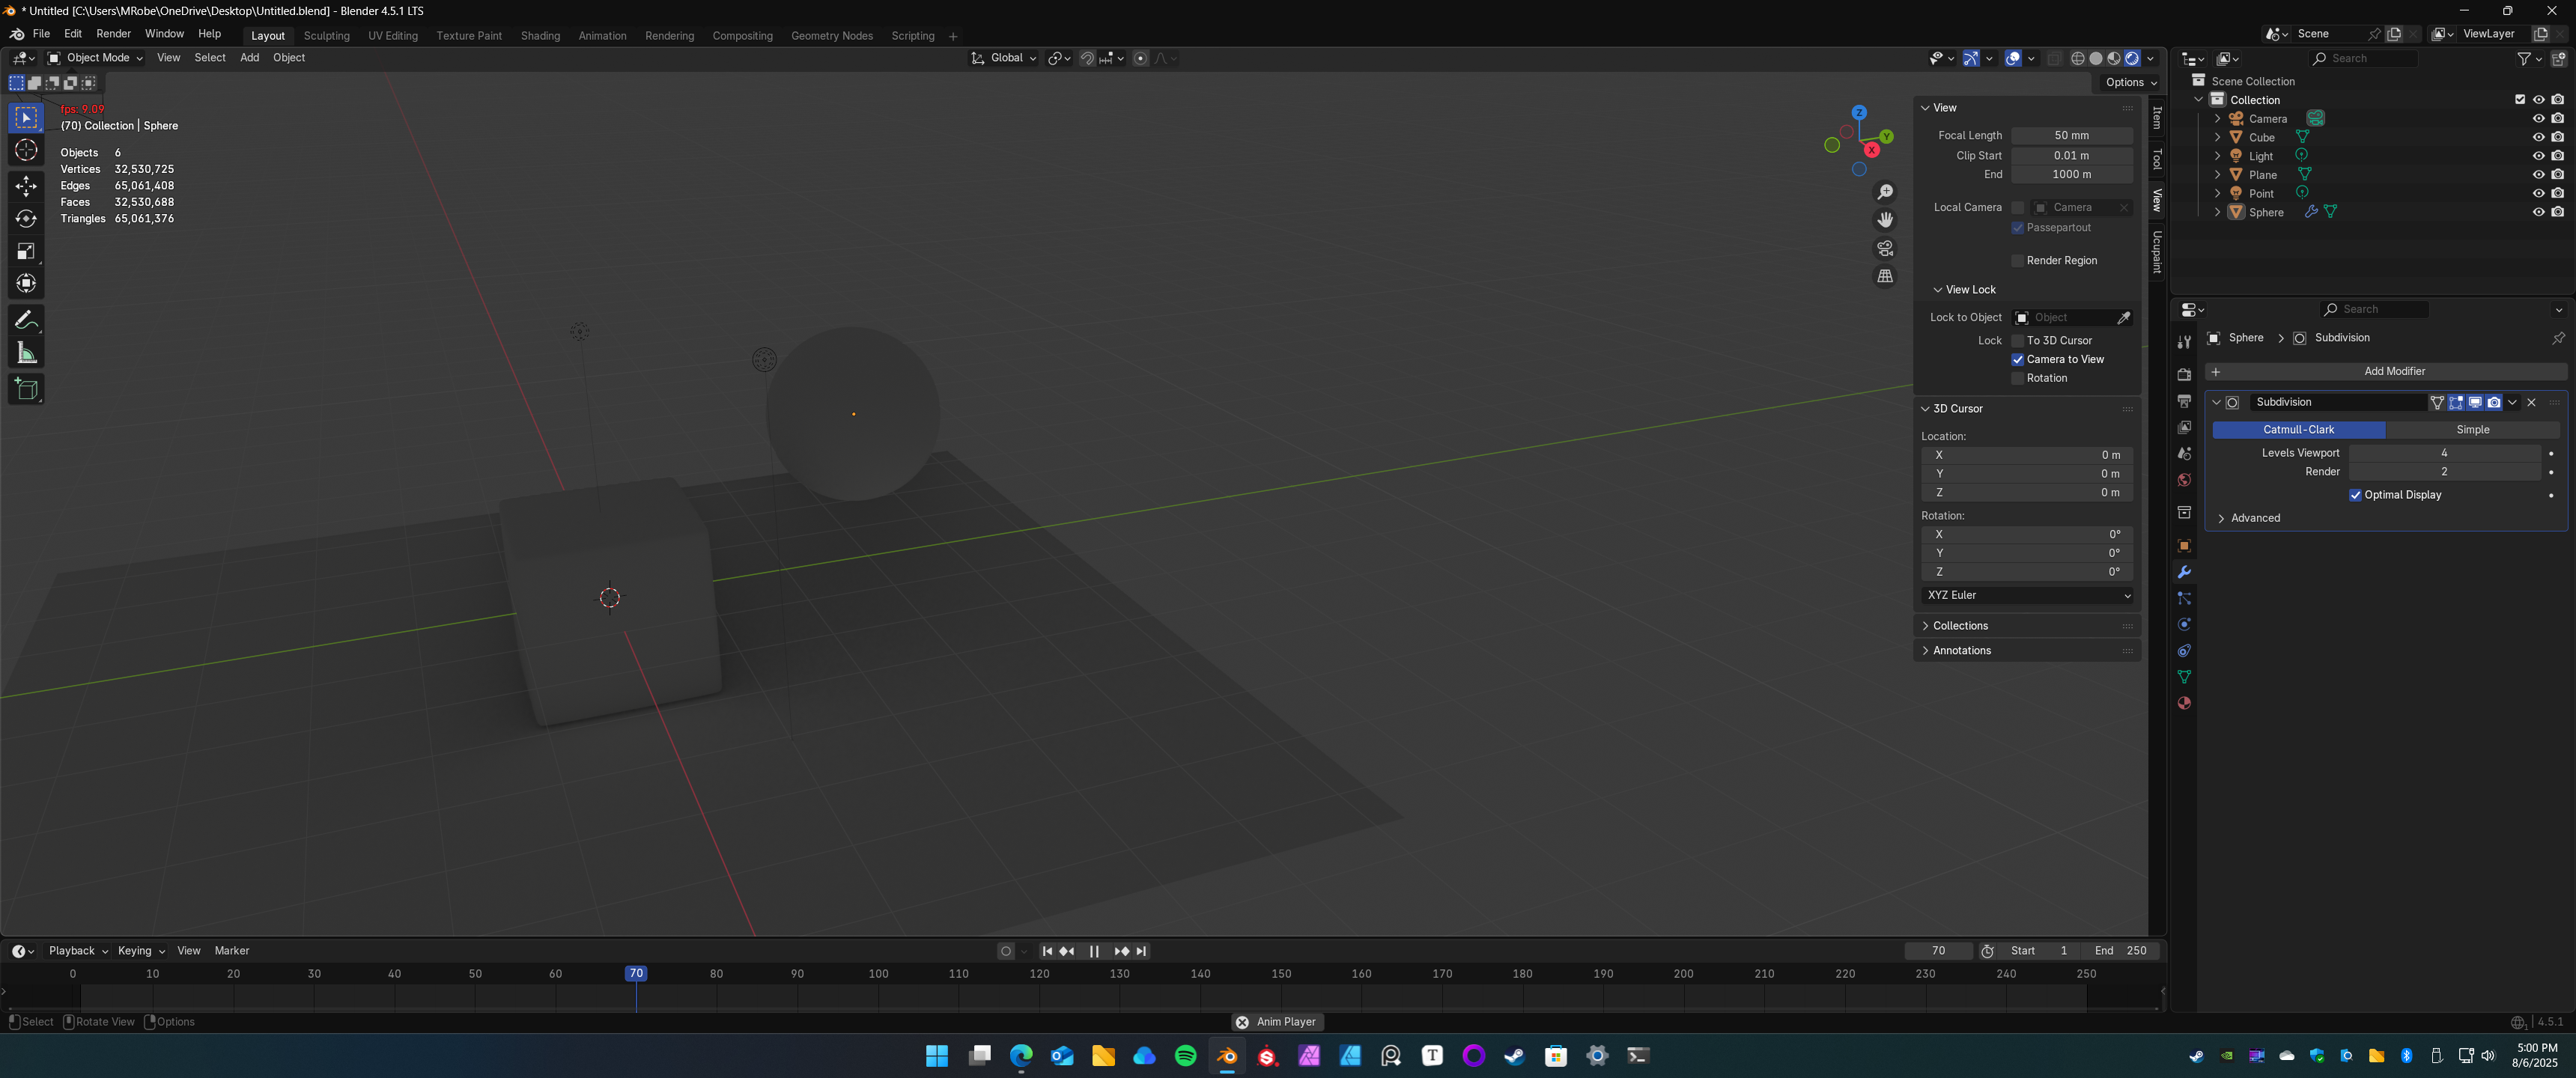Select the Annotate tool

[x=26, y=320]
